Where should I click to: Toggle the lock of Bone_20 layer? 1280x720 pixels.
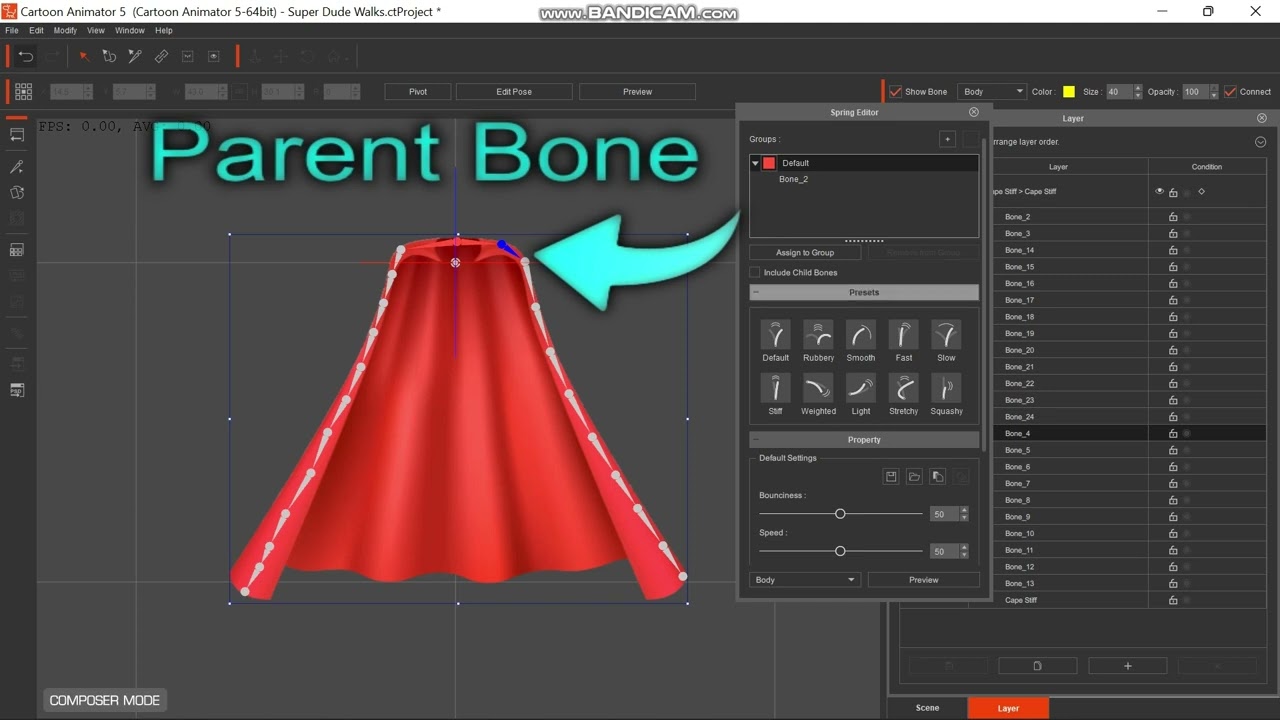point(1173,350)
